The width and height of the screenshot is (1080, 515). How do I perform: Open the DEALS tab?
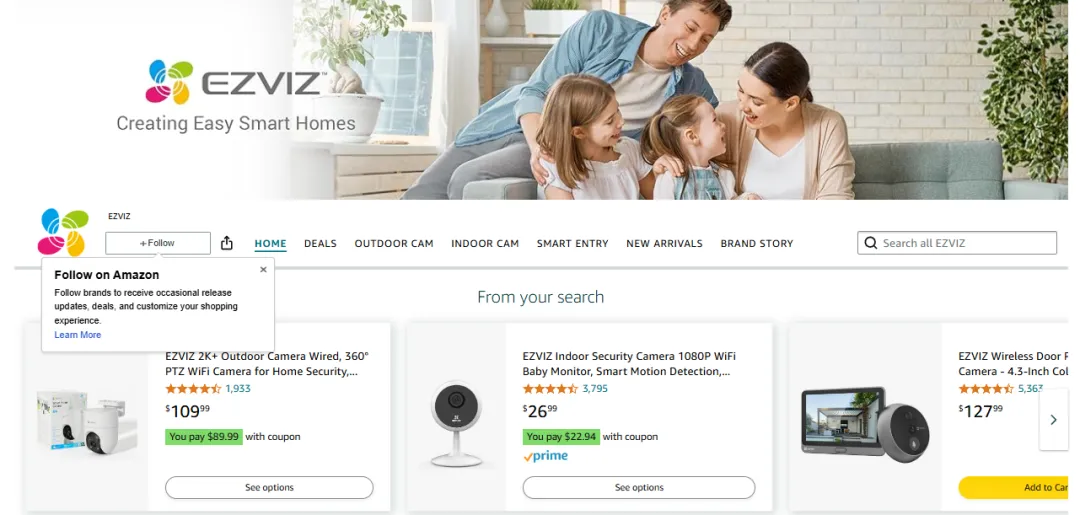pyautogui.click(x=320, y=244)
